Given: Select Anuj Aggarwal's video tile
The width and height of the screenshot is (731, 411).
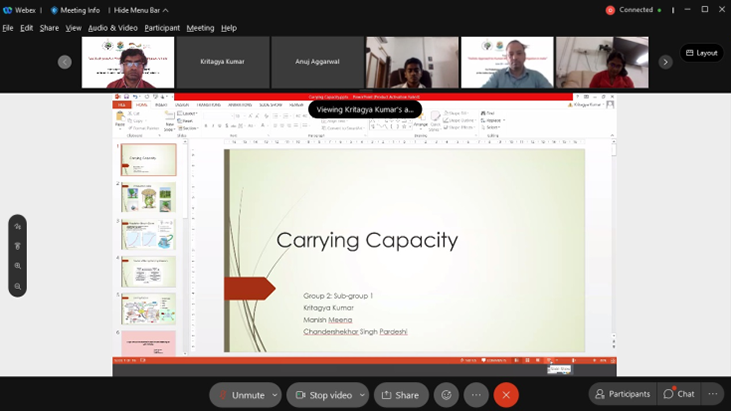Looking at the screenshot, I should [x=317, y=62].
